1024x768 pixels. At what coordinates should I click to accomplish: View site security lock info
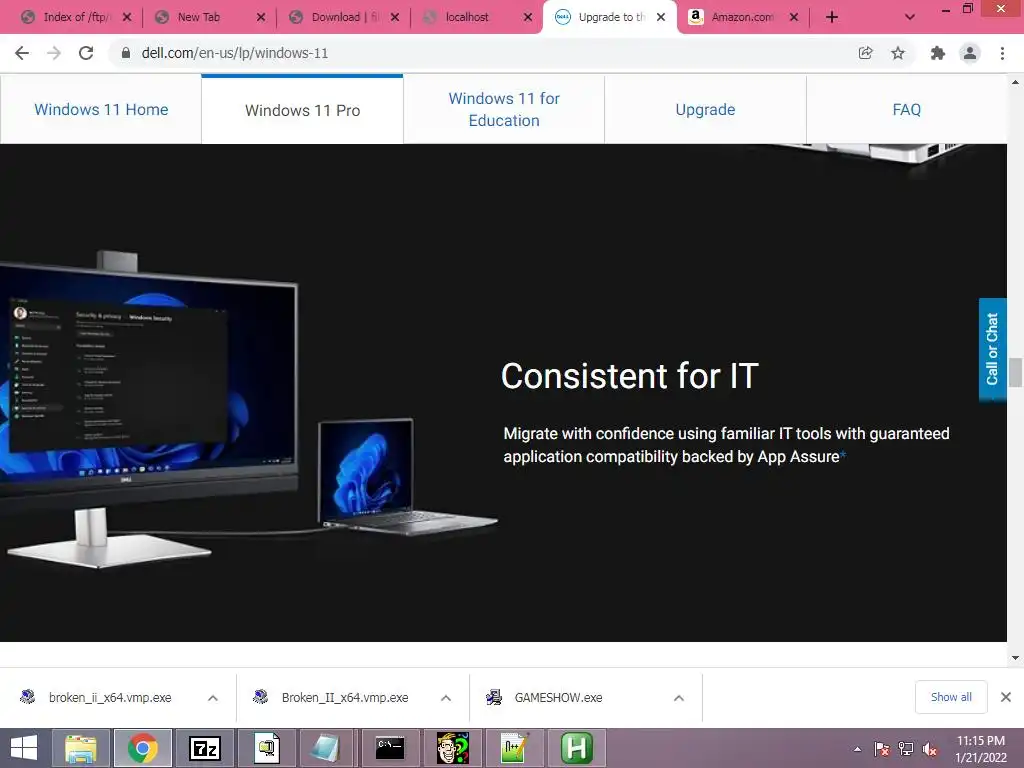click(126, 53)
